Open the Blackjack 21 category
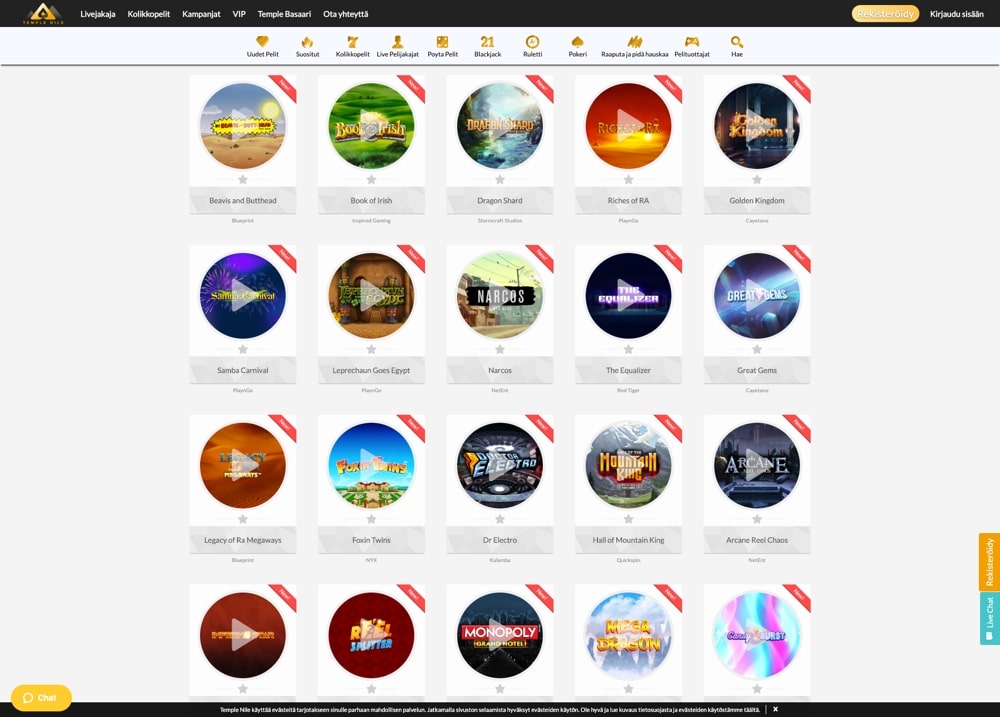Screen dimensions: 1000x717 click(487, 47)
